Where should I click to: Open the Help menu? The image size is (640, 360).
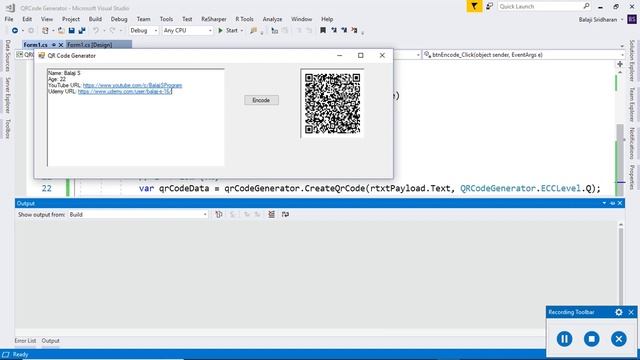pyautogui.click(x=327, y=19)
